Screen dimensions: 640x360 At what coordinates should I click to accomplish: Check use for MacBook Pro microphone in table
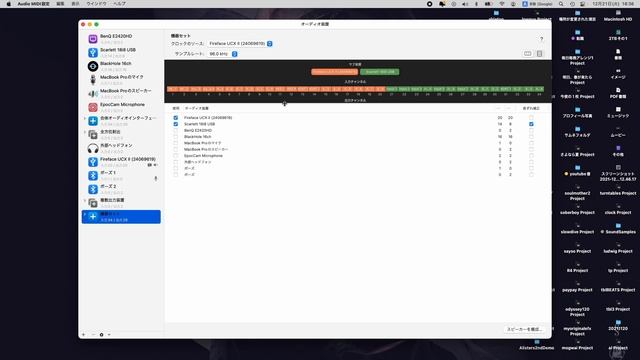[176, 143]
